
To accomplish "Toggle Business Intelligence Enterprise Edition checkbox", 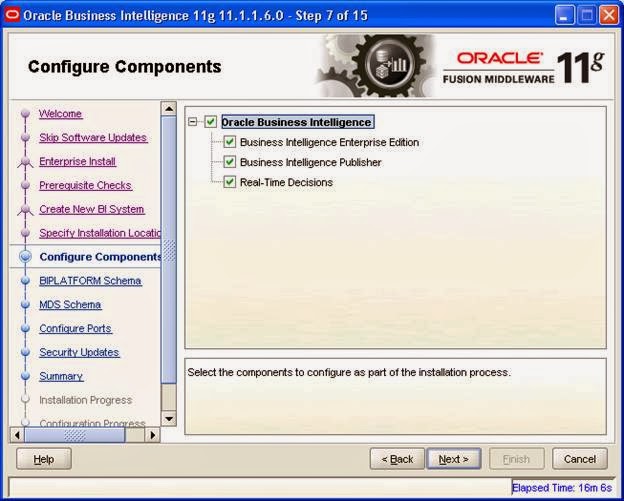I will (230, 142).
